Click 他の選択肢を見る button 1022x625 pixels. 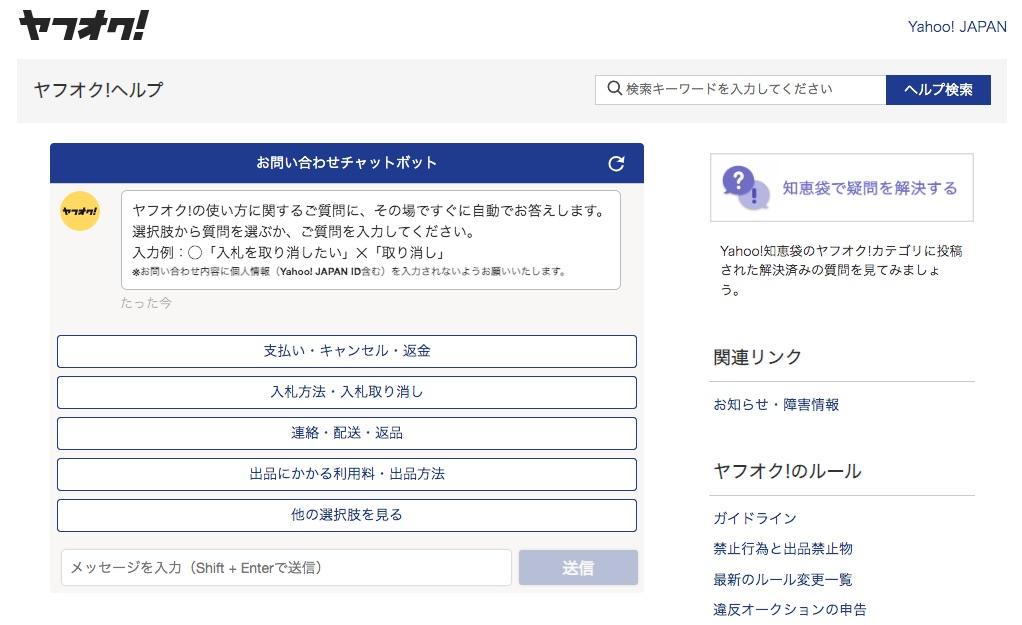pyautogui.click(x=347, y=516)
